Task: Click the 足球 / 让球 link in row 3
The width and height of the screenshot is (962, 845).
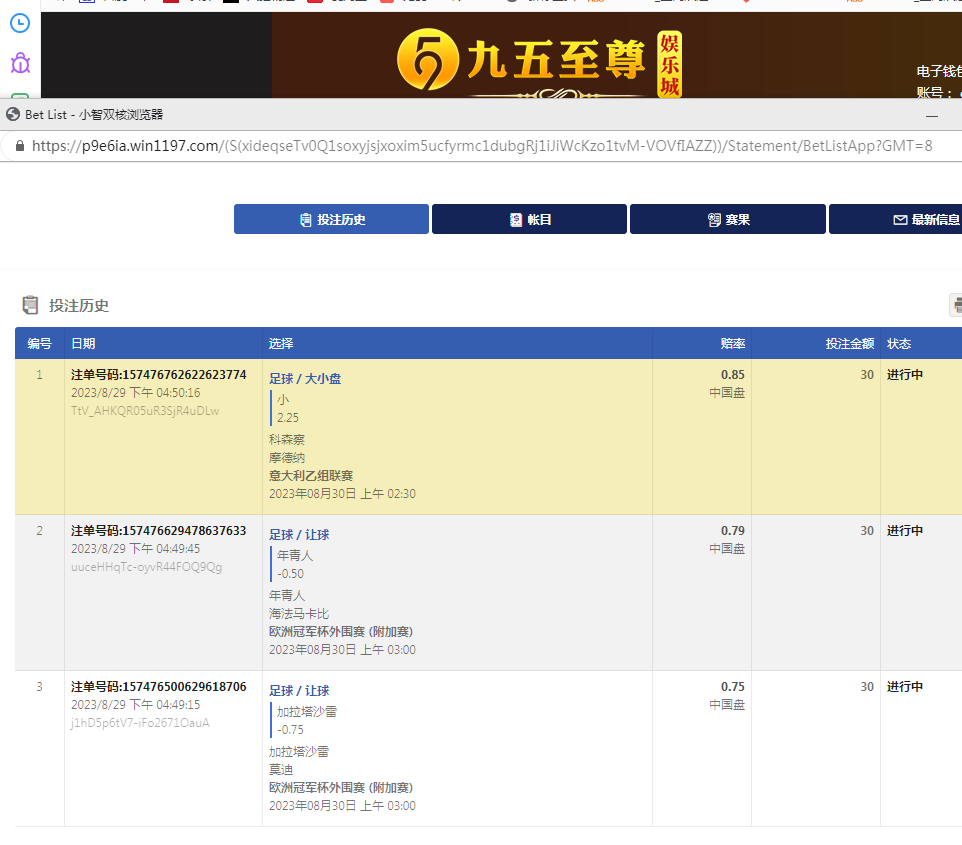Action: pyautogui.click(x=299, y=690)
